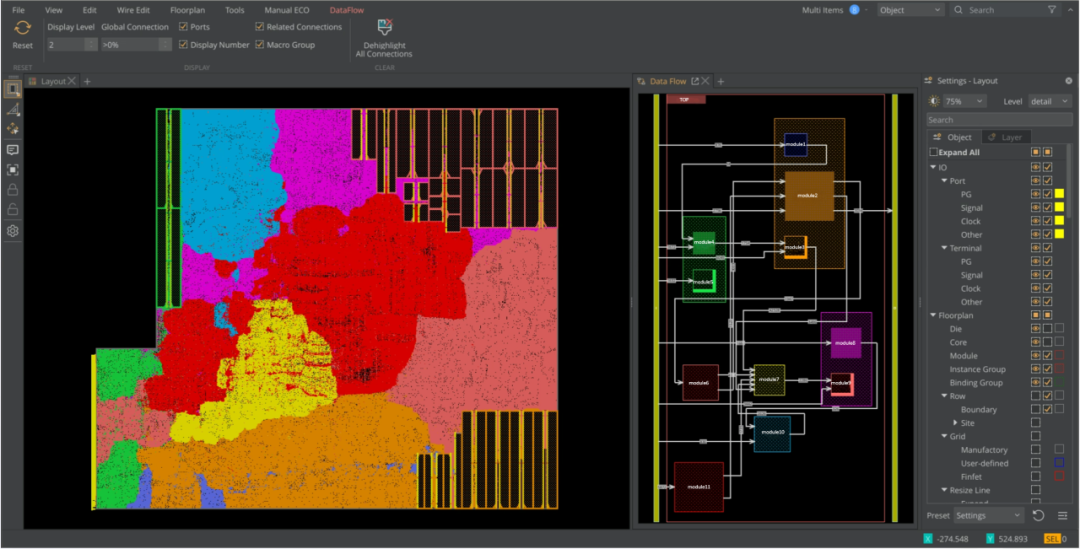
Task: Open the Level detail dropdown
Action: (1050, 101)
